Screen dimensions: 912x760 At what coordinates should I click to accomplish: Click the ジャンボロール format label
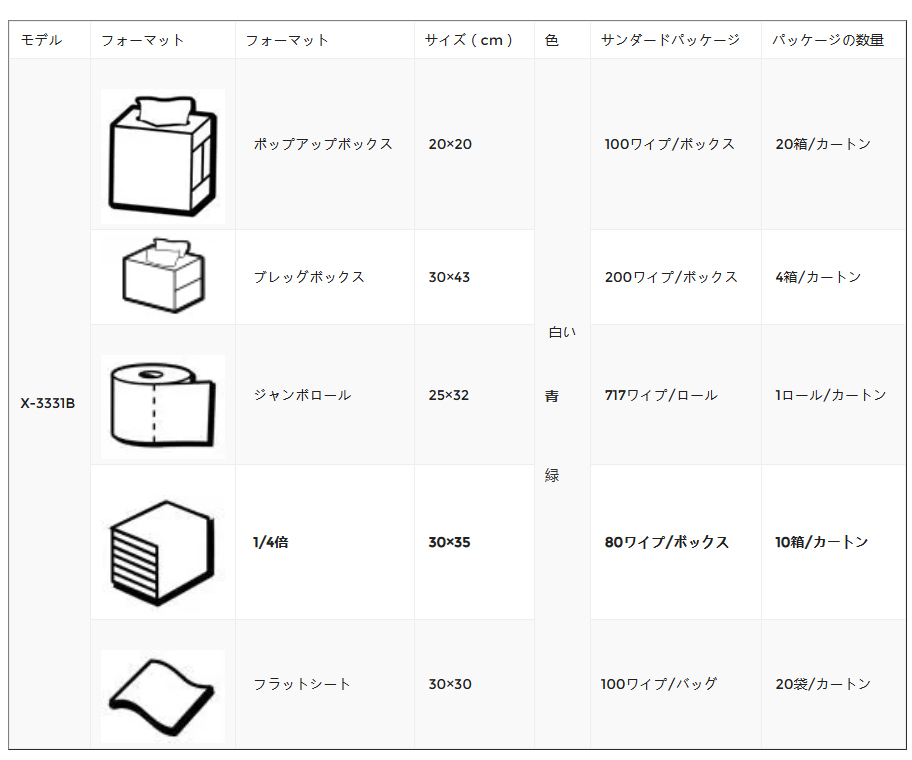pos(302,395)
